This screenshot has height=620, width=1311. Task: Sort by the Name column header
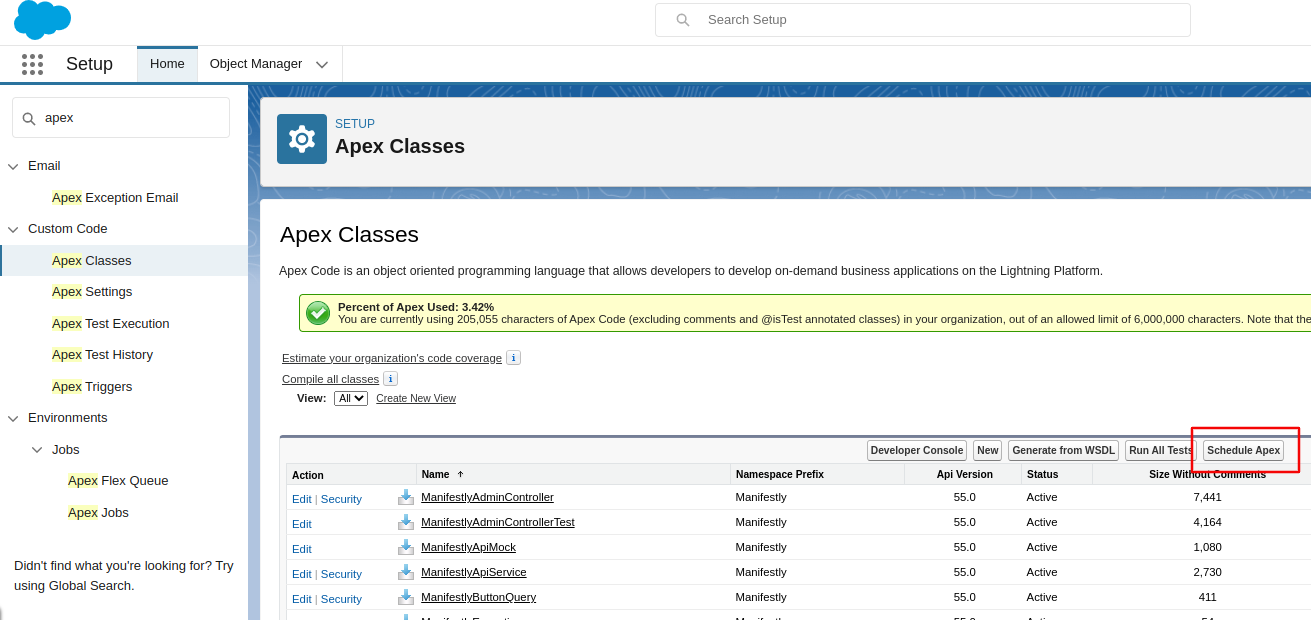[x=436, y=474]
